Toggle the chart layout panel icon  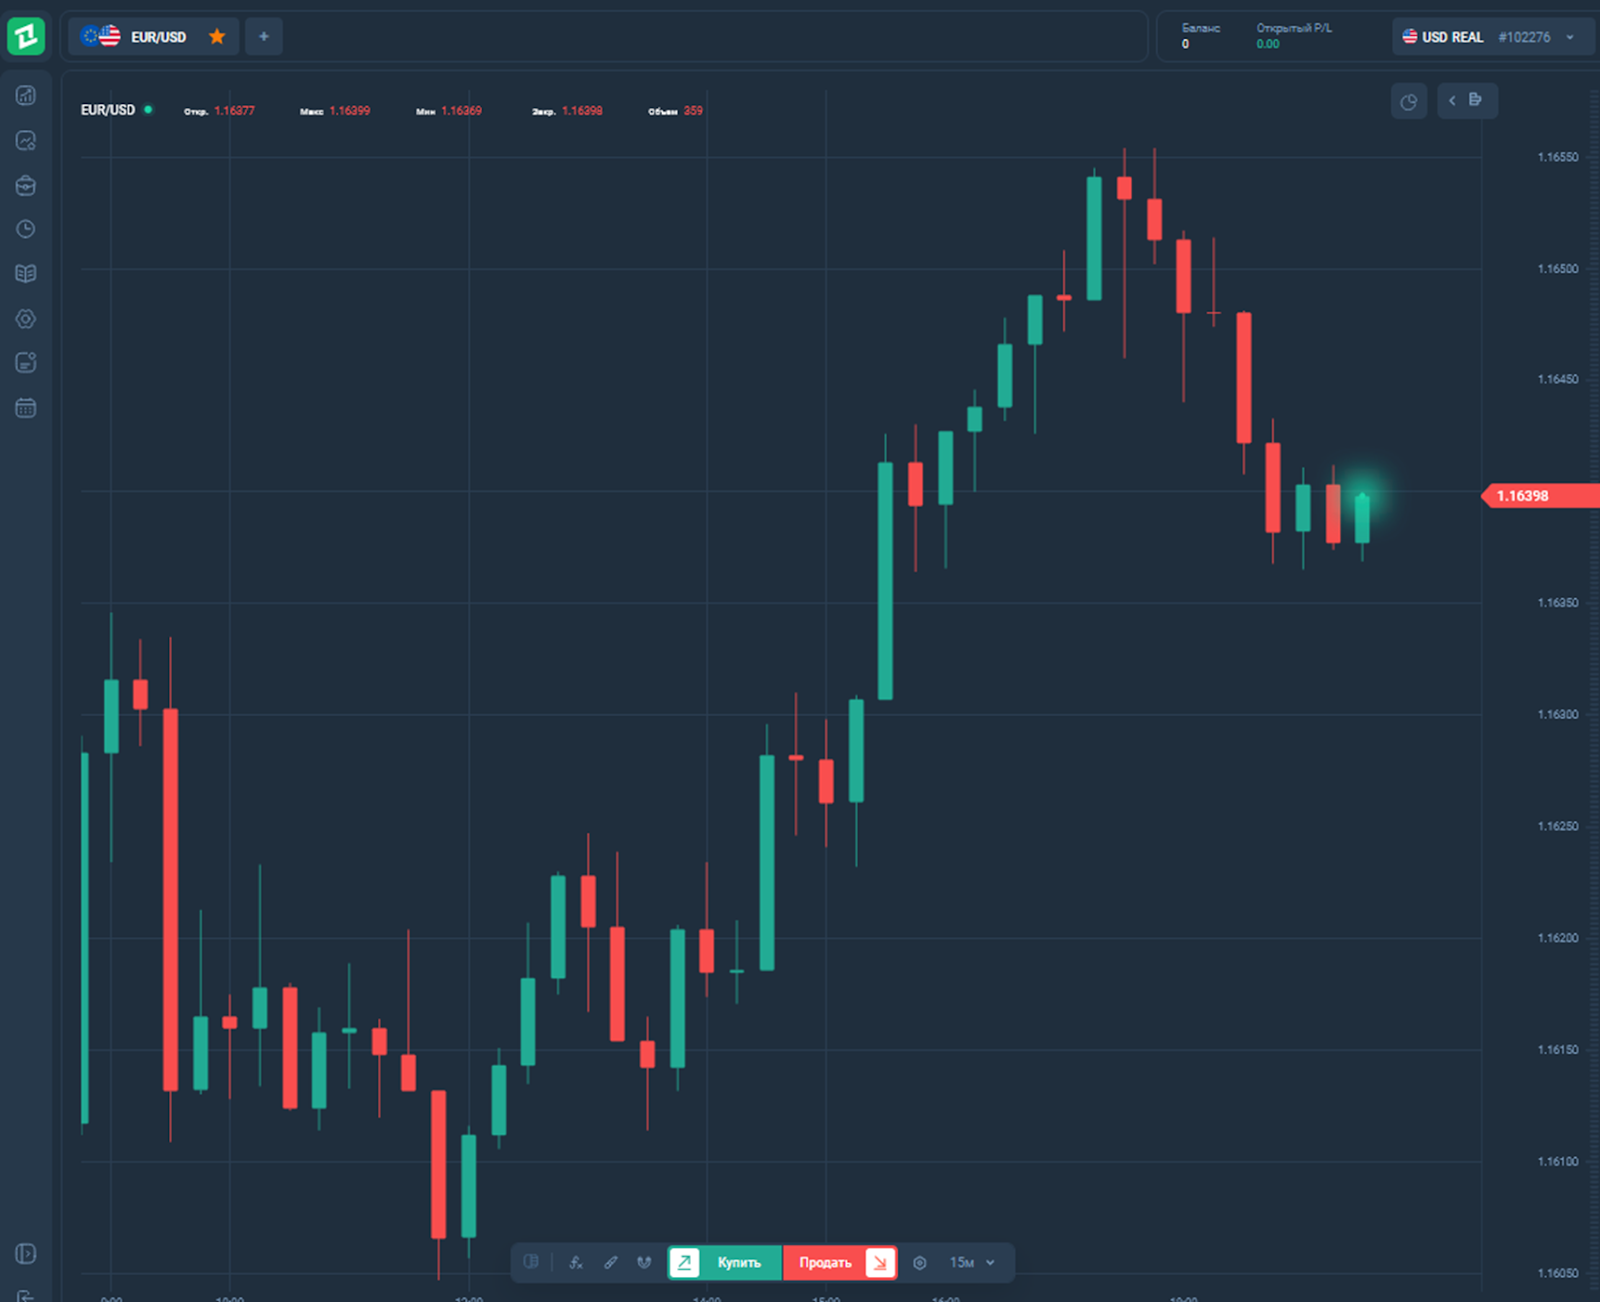[532, 1262]
